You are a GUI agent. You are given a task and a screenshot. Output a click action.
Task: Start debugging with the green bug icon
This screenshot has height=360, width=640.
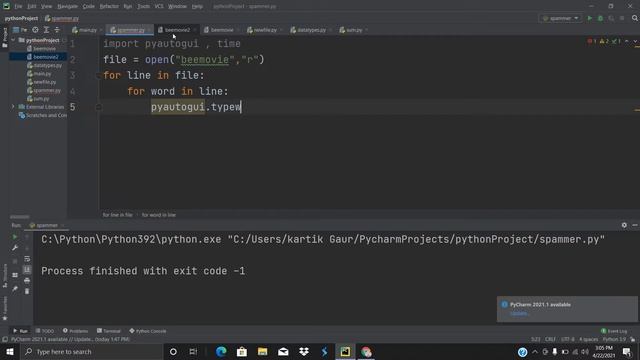pyautogui.click(x=600, y=18)
